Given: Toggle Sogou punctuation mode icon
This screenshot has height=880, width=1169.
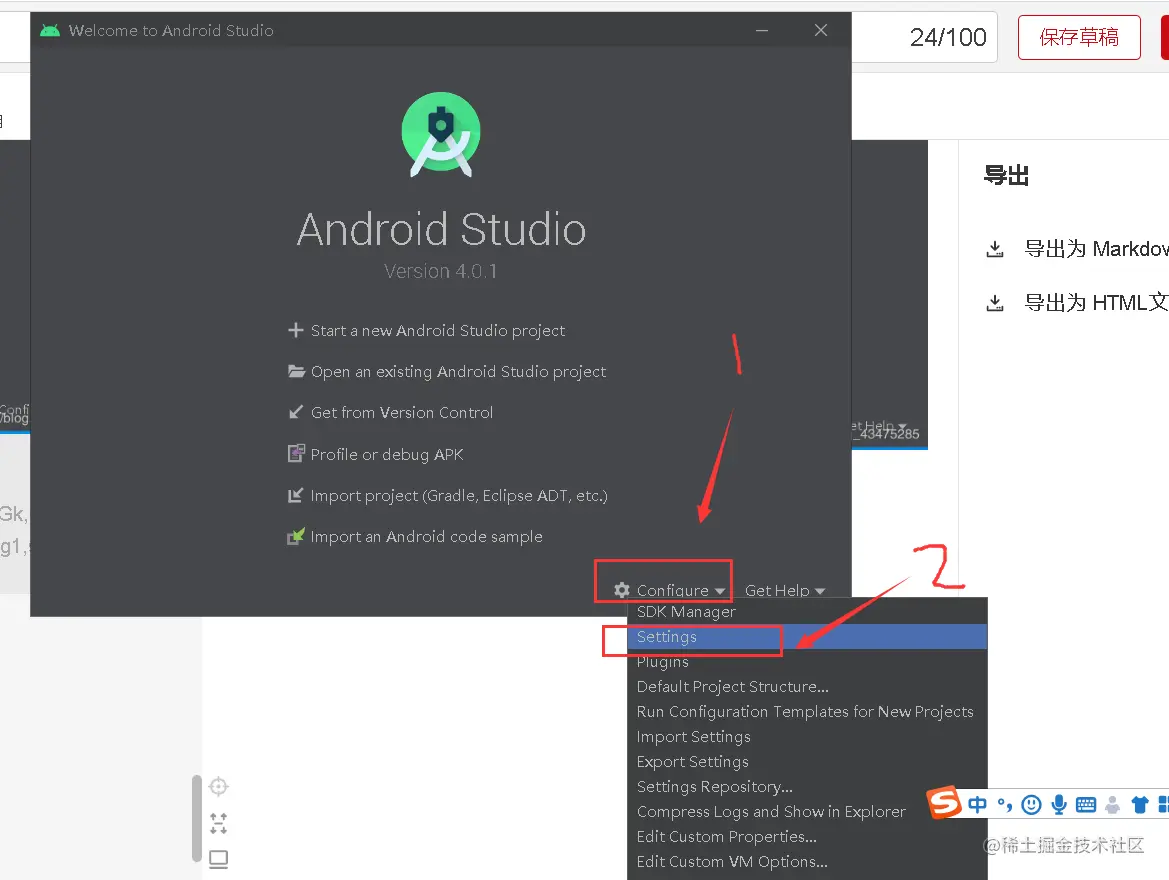Looking at the screenshot, I should [1005, 805].
